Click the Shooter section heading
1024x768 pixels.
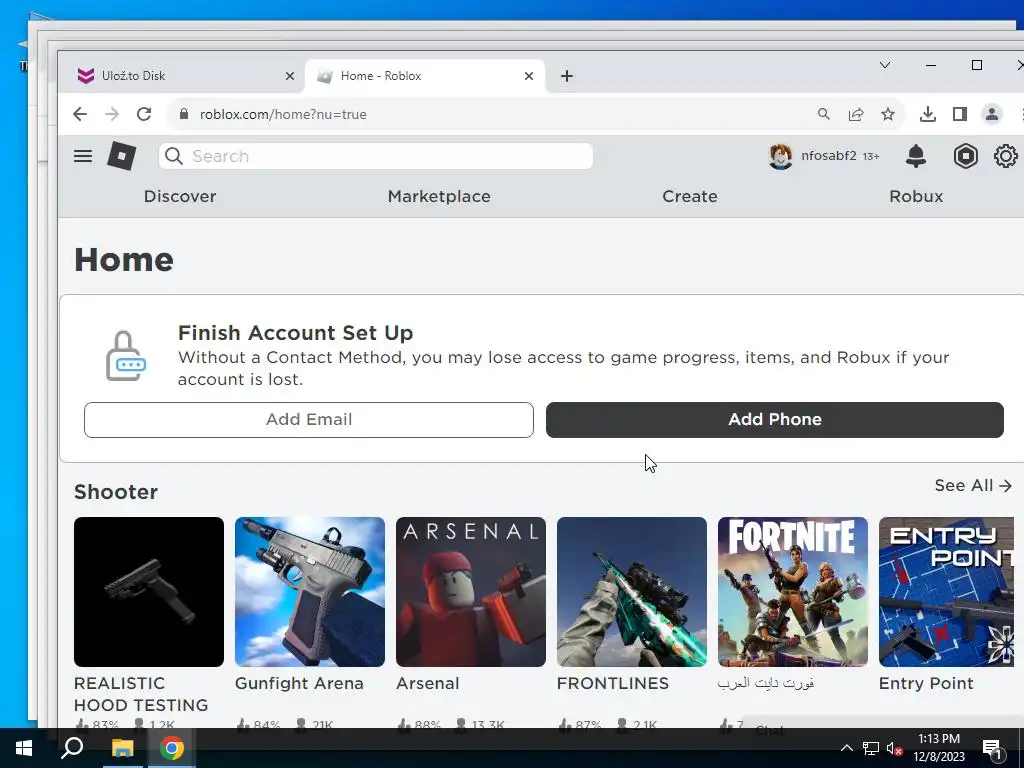click(116, 492)
